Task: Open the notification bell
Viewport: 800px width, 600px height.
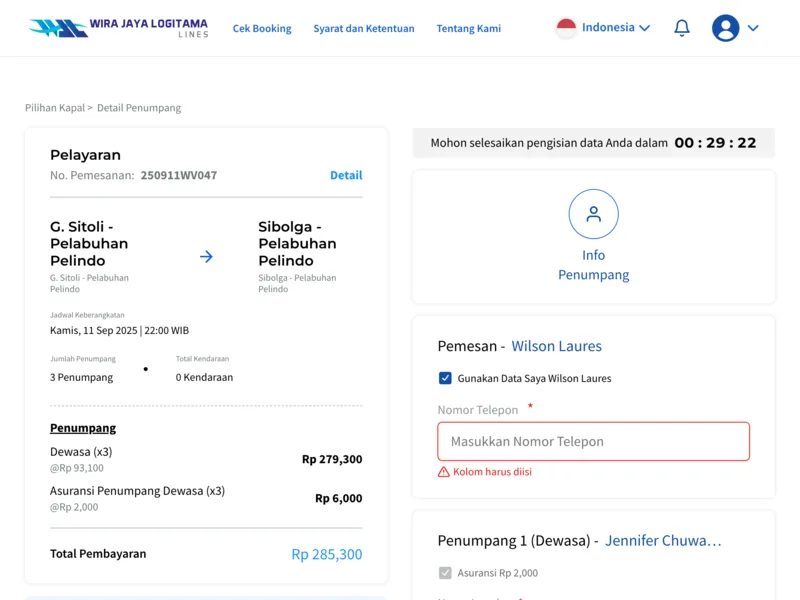Action: (x=682, y=28)
